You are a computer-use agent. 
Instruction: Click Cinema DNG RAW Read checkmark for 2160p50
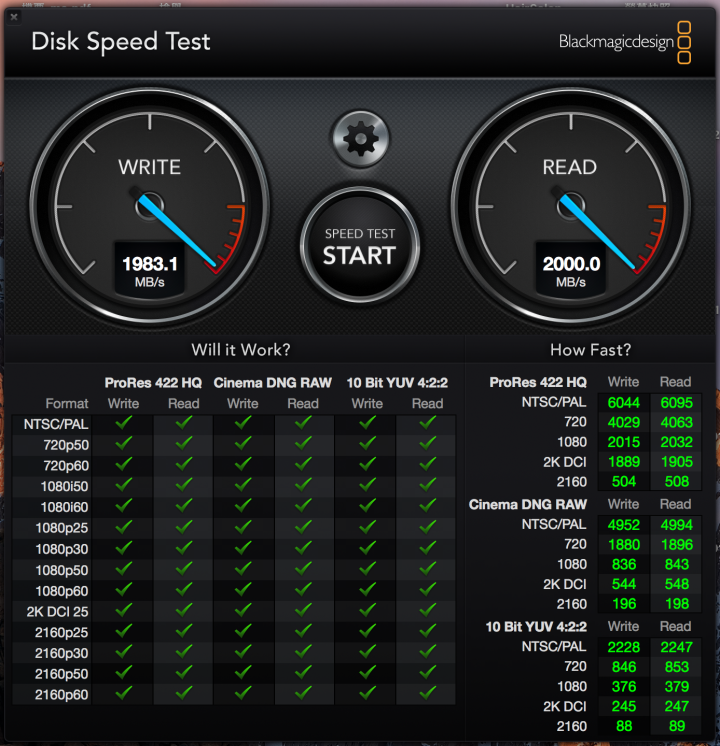pos(303,672)
